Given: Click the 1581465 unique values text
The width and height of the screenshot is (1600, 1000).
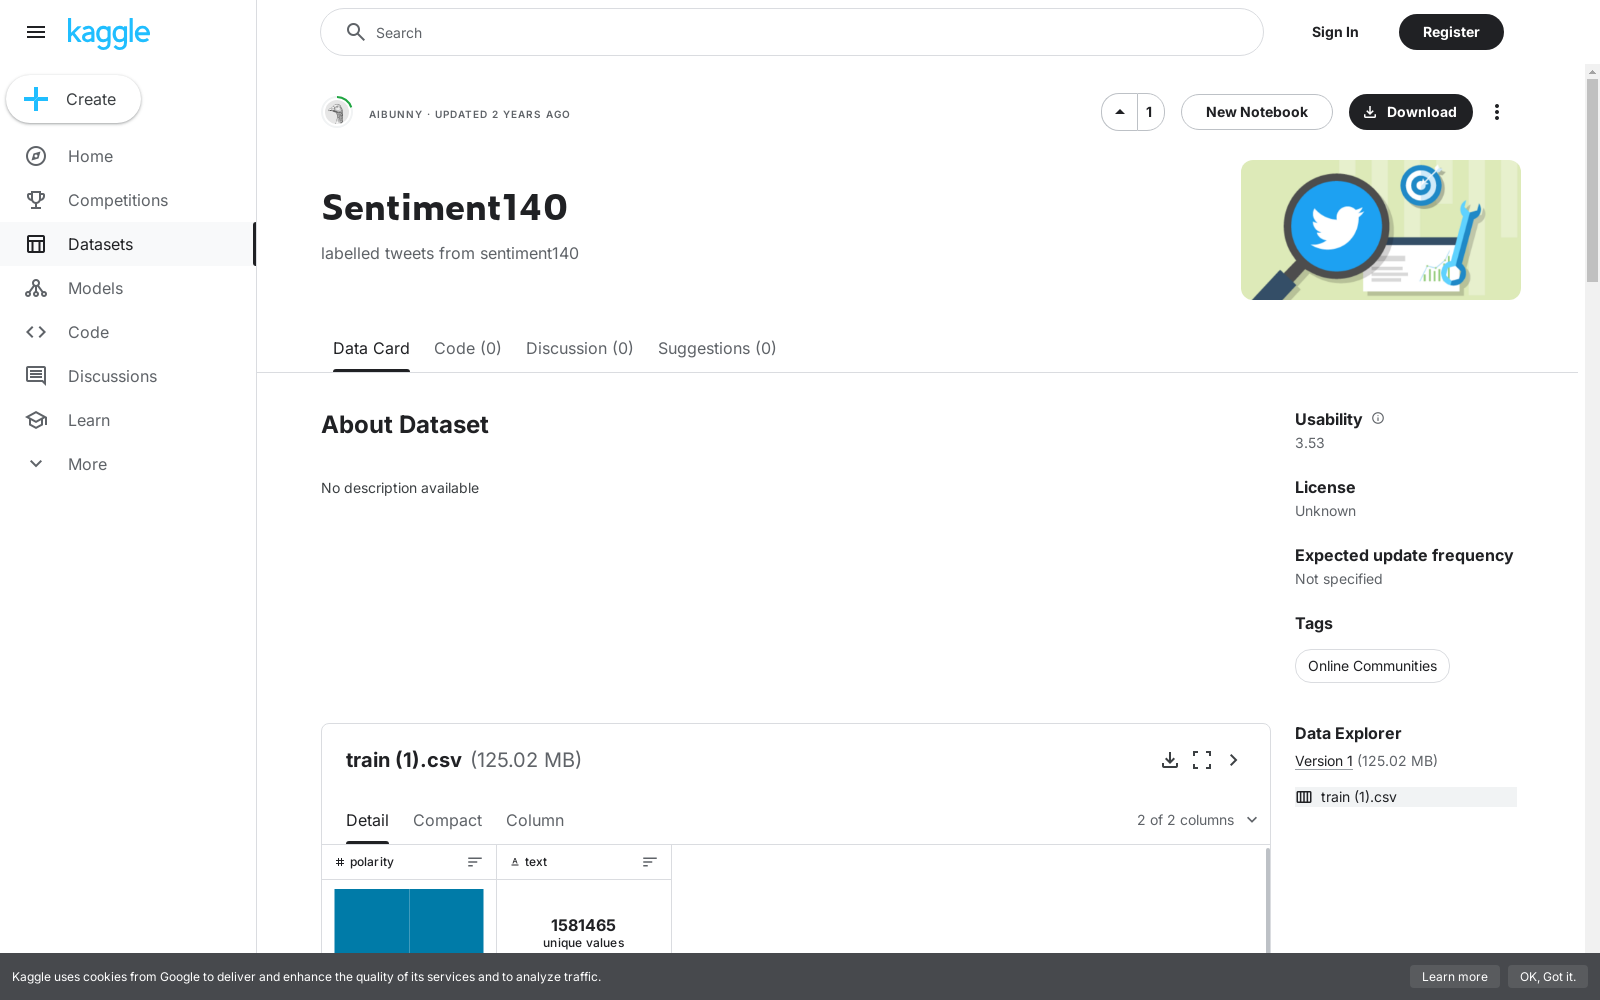Looking at the screenshot, I should pos(583,933).
